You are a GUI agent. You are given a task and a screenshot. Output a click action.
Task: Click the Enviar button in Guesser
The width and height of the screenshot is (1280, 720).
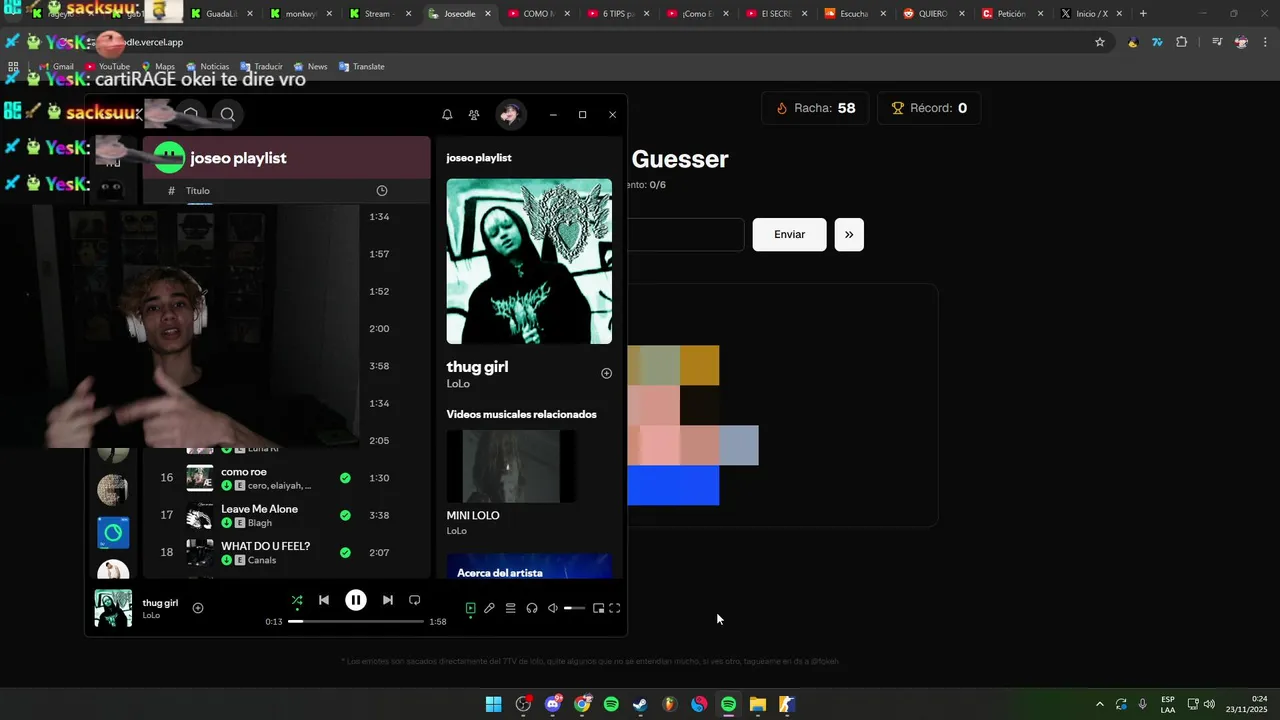789,234
